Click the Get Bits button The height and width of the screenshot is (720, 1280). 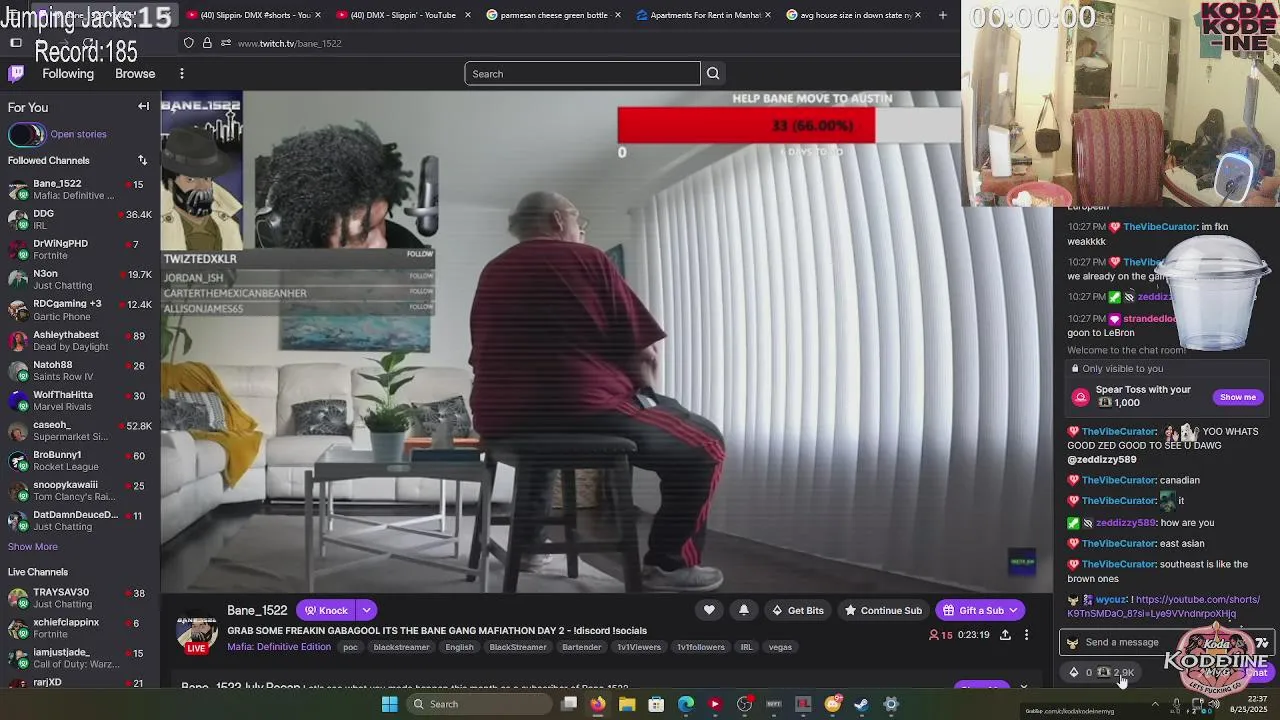797,610
